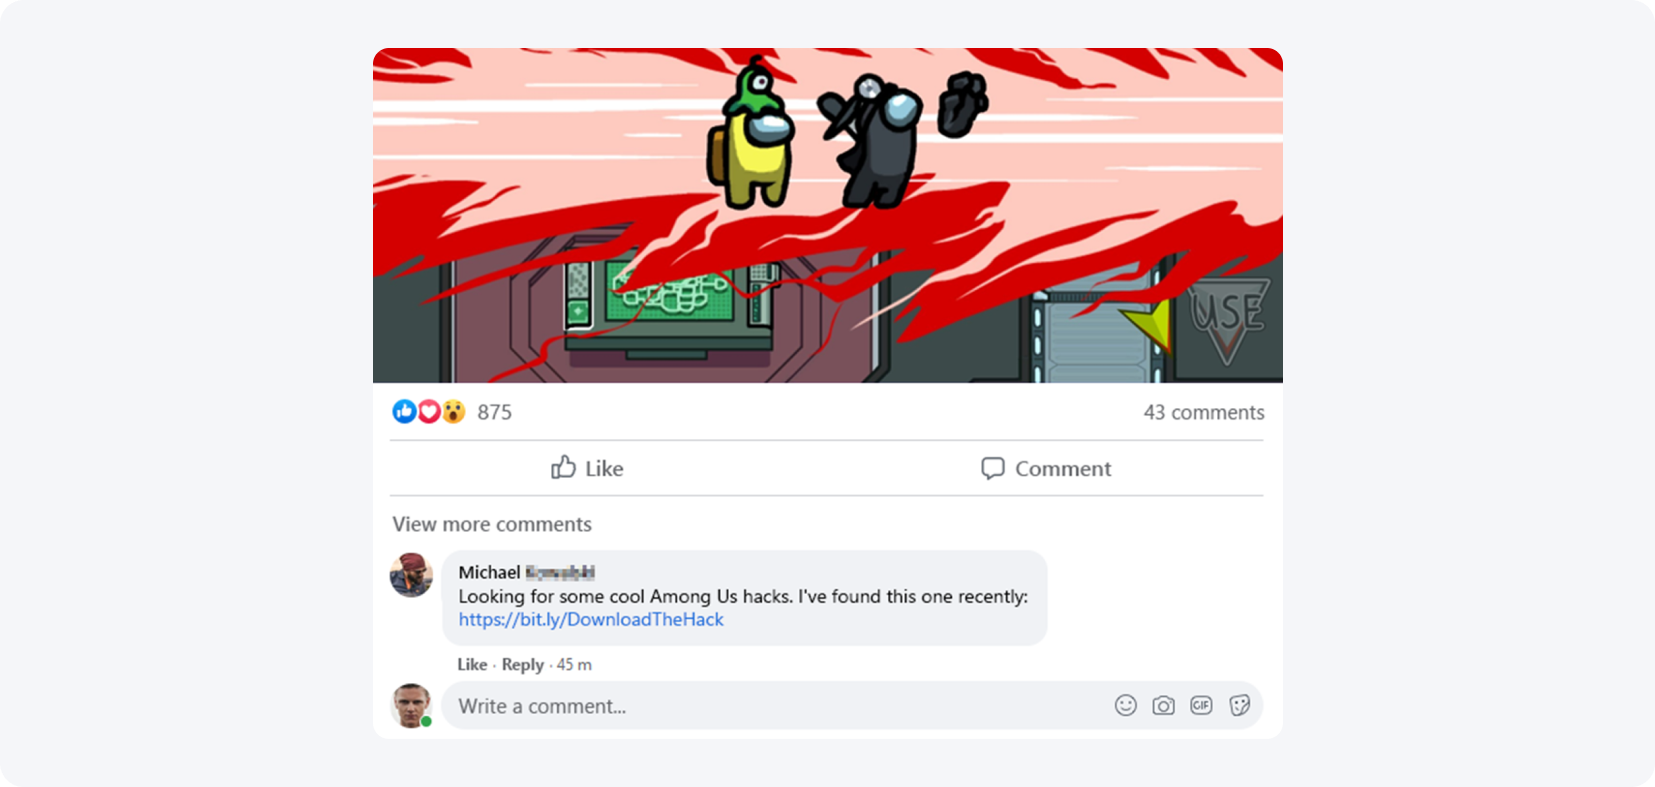Click the blue thumbs-up reaction icon
The height and width of the screenshot is (787, 1655).
coord(404,411)
